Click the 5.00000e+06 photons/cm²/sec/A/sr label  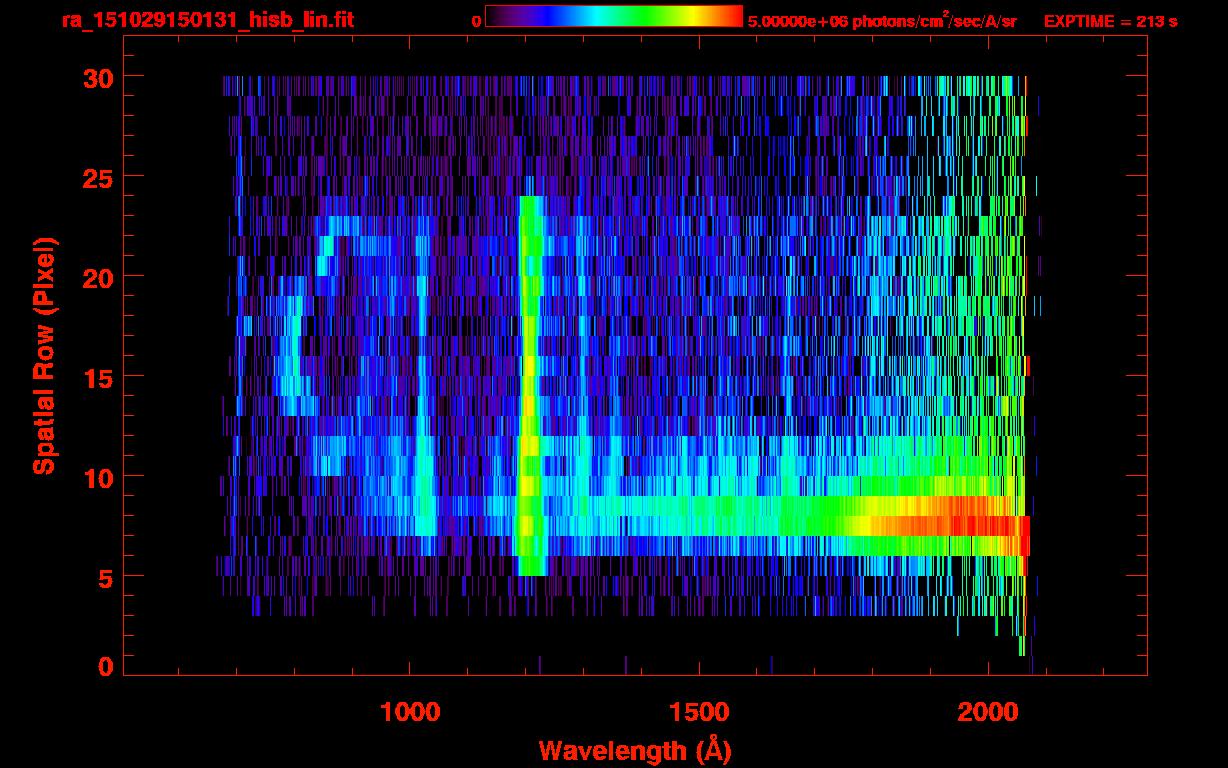882,20
